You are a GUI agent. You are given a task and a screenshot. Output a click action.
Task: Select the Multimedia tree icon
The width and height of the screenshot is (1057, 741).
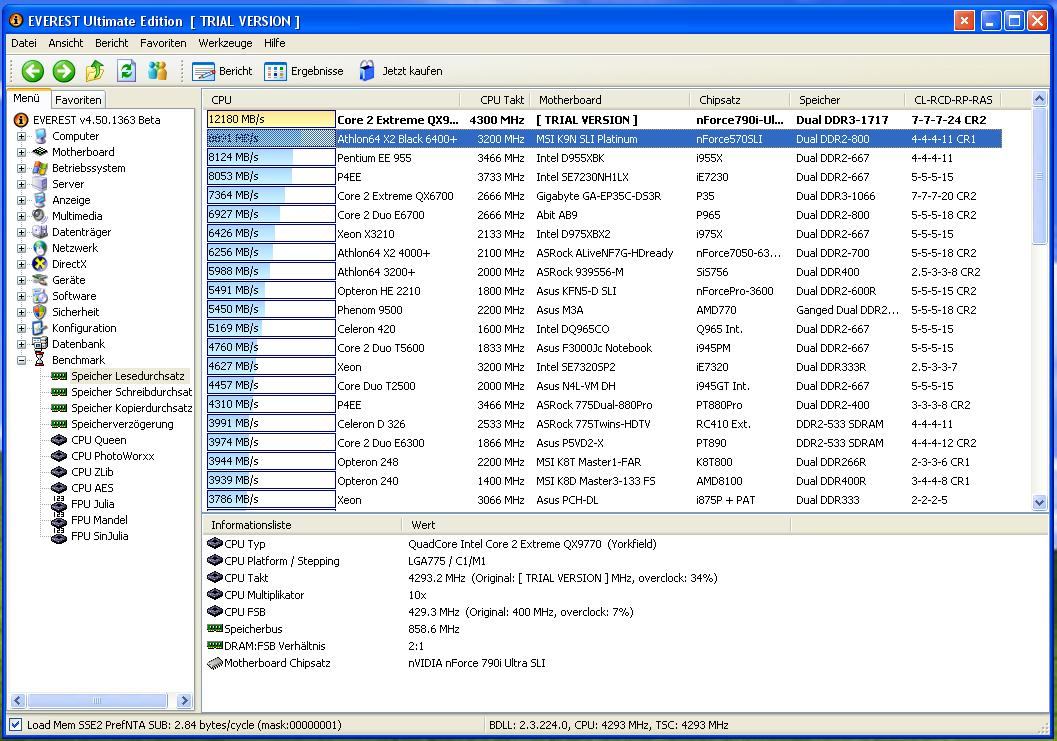coord(40,216)
